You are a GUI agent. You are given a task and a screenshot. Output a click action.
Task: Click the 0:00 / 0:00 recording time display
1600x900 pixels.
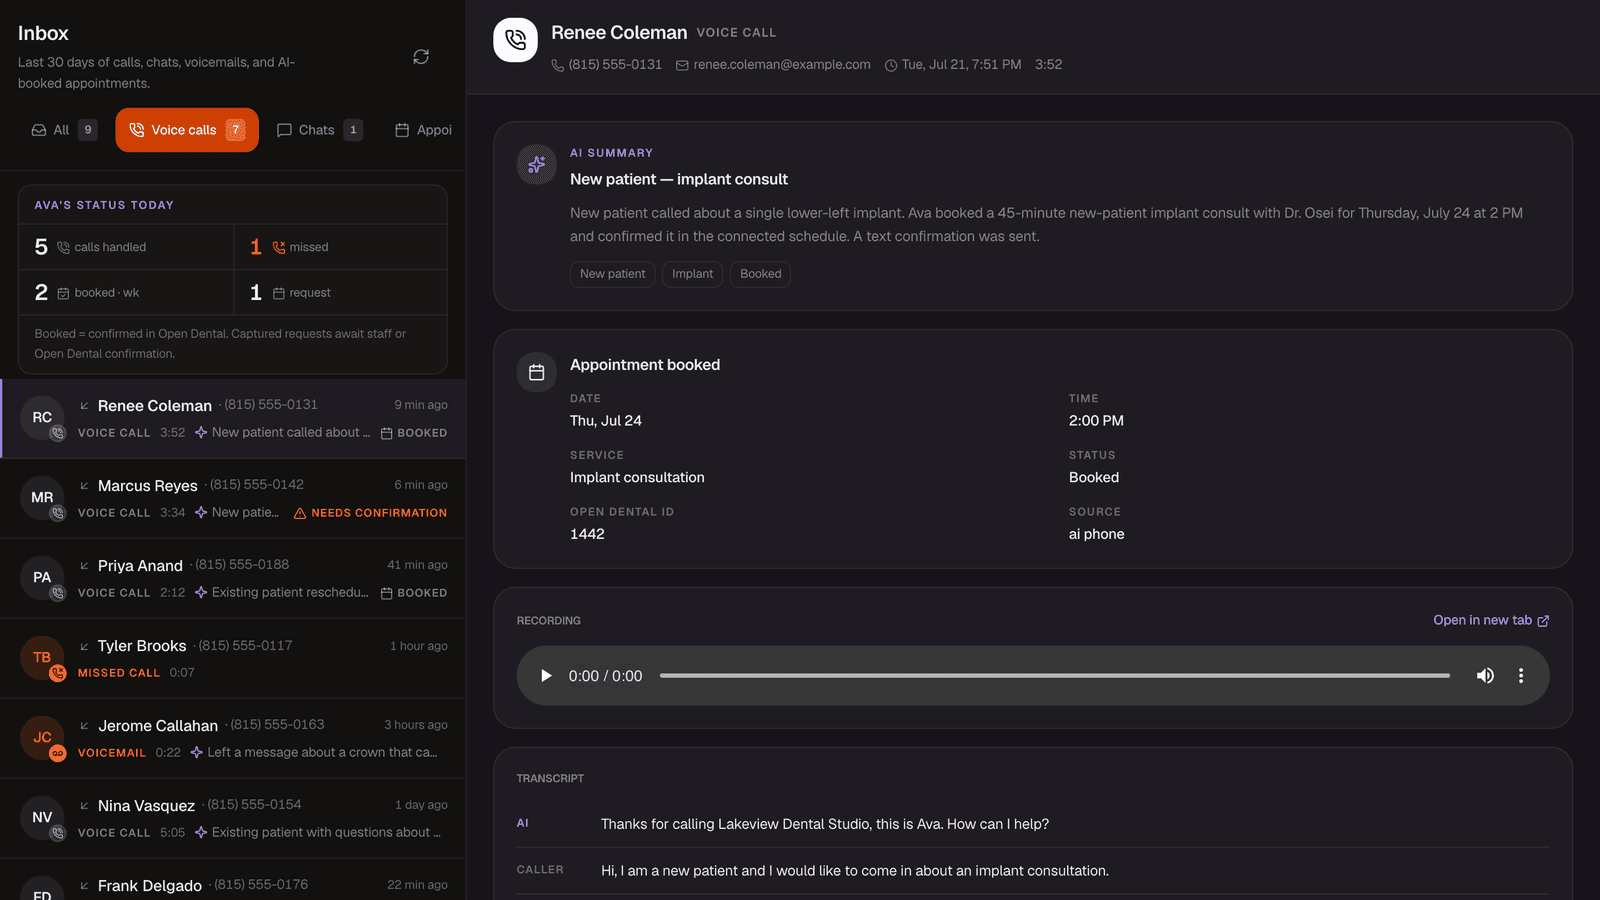(x=605, y=676)
